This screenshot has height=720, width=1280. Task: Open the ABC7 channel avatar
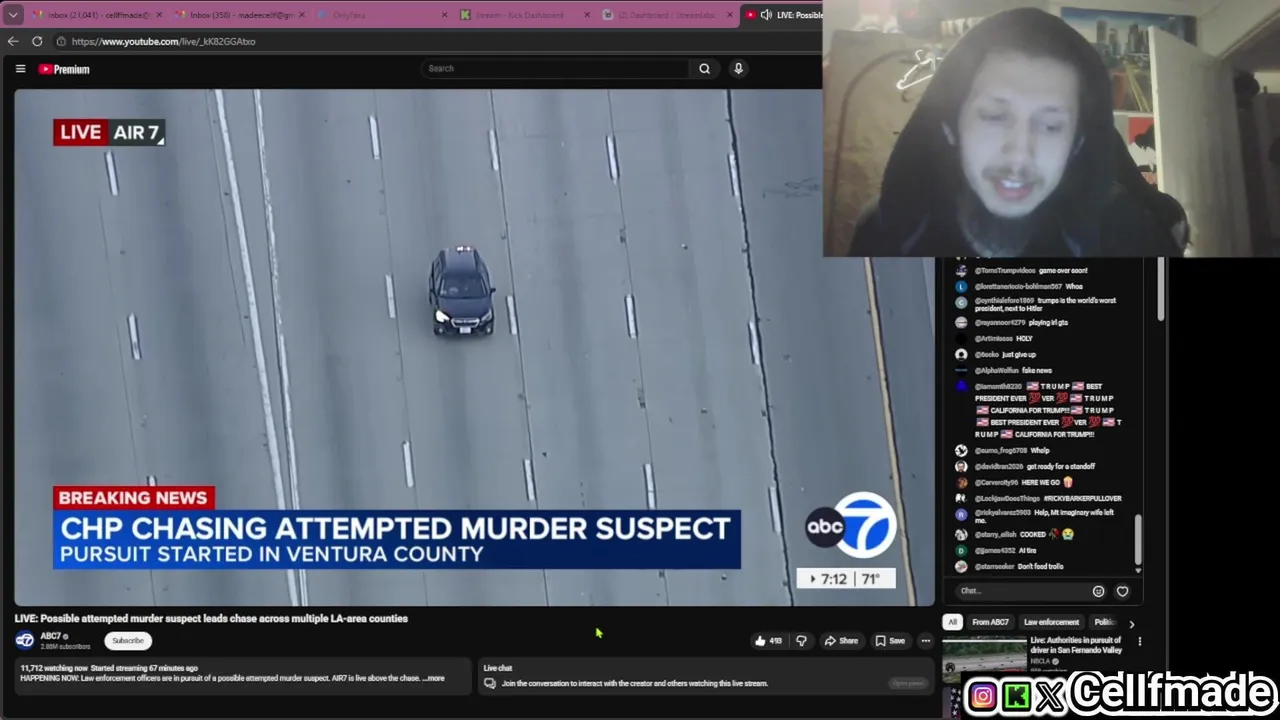(x=24, y=640)
